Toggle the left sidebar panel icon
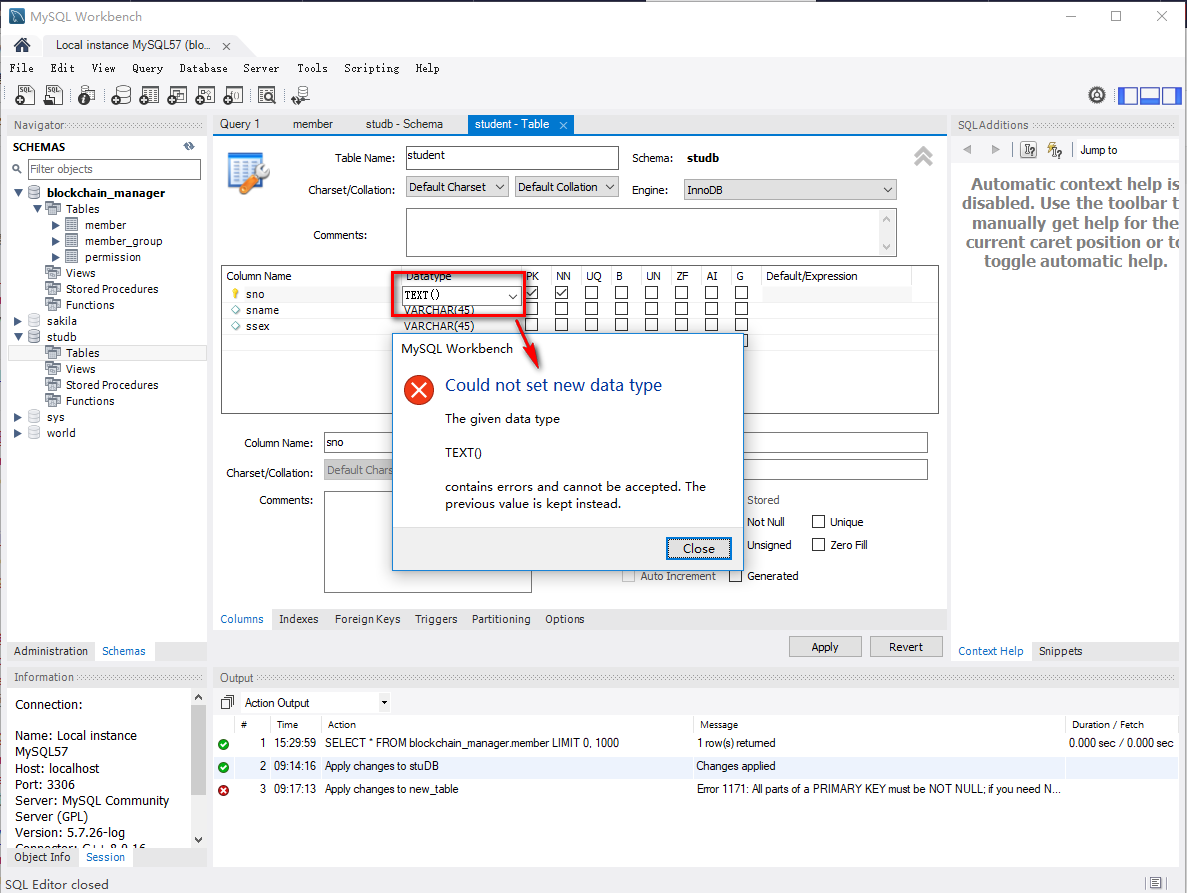1187x893 pixels. click(1129, 95)
